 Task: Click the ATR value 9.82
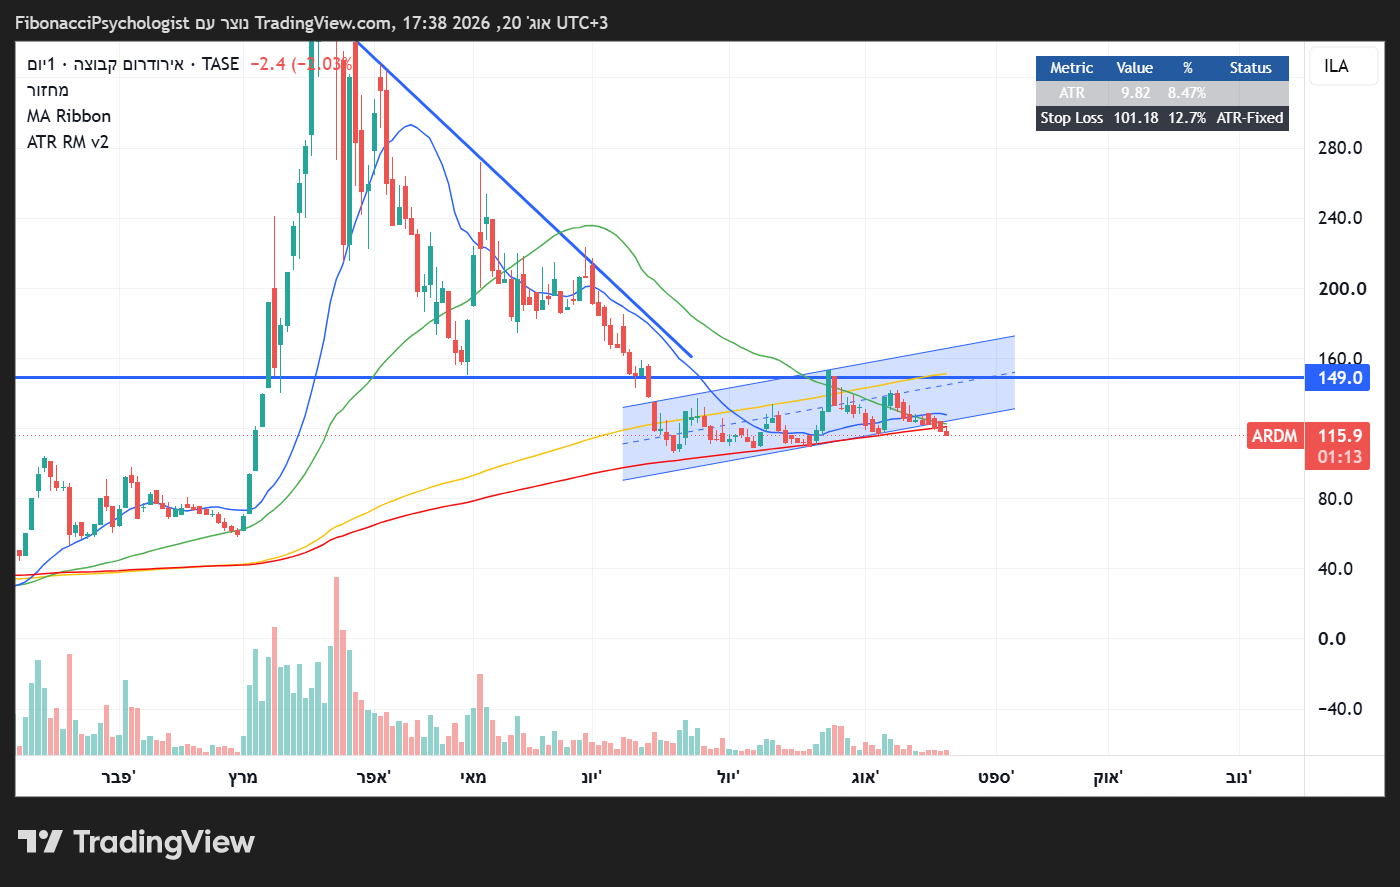(x=1135, y=93)
